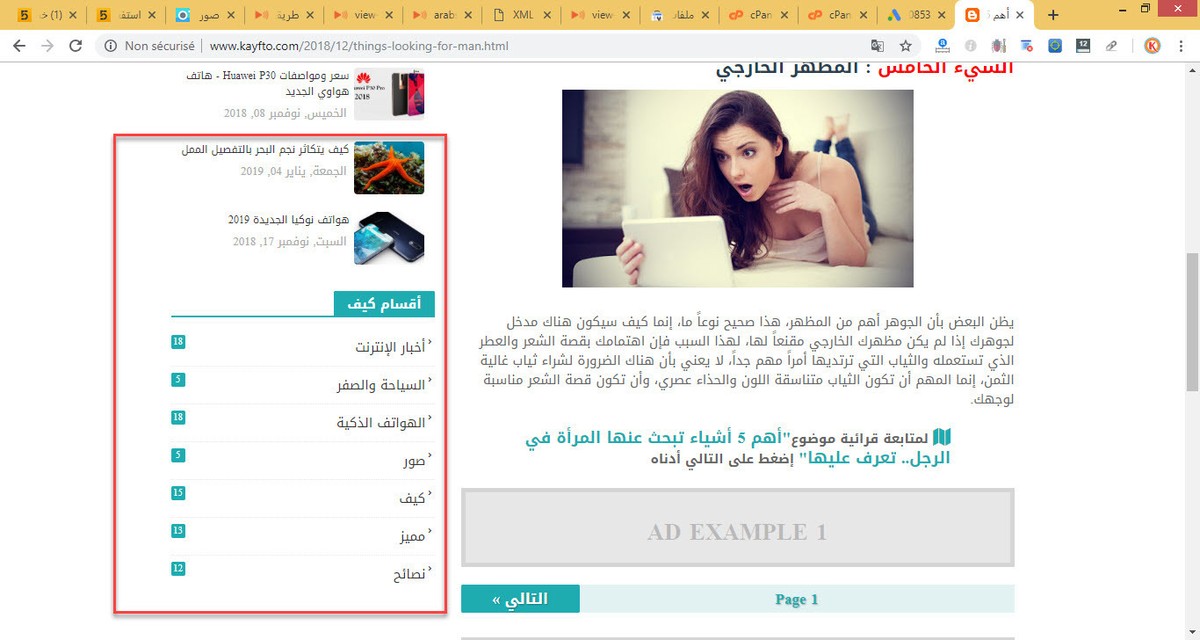Open the Huawei P30 article title link
Screen dimensions: 1200x640
(x=268, y=83)
